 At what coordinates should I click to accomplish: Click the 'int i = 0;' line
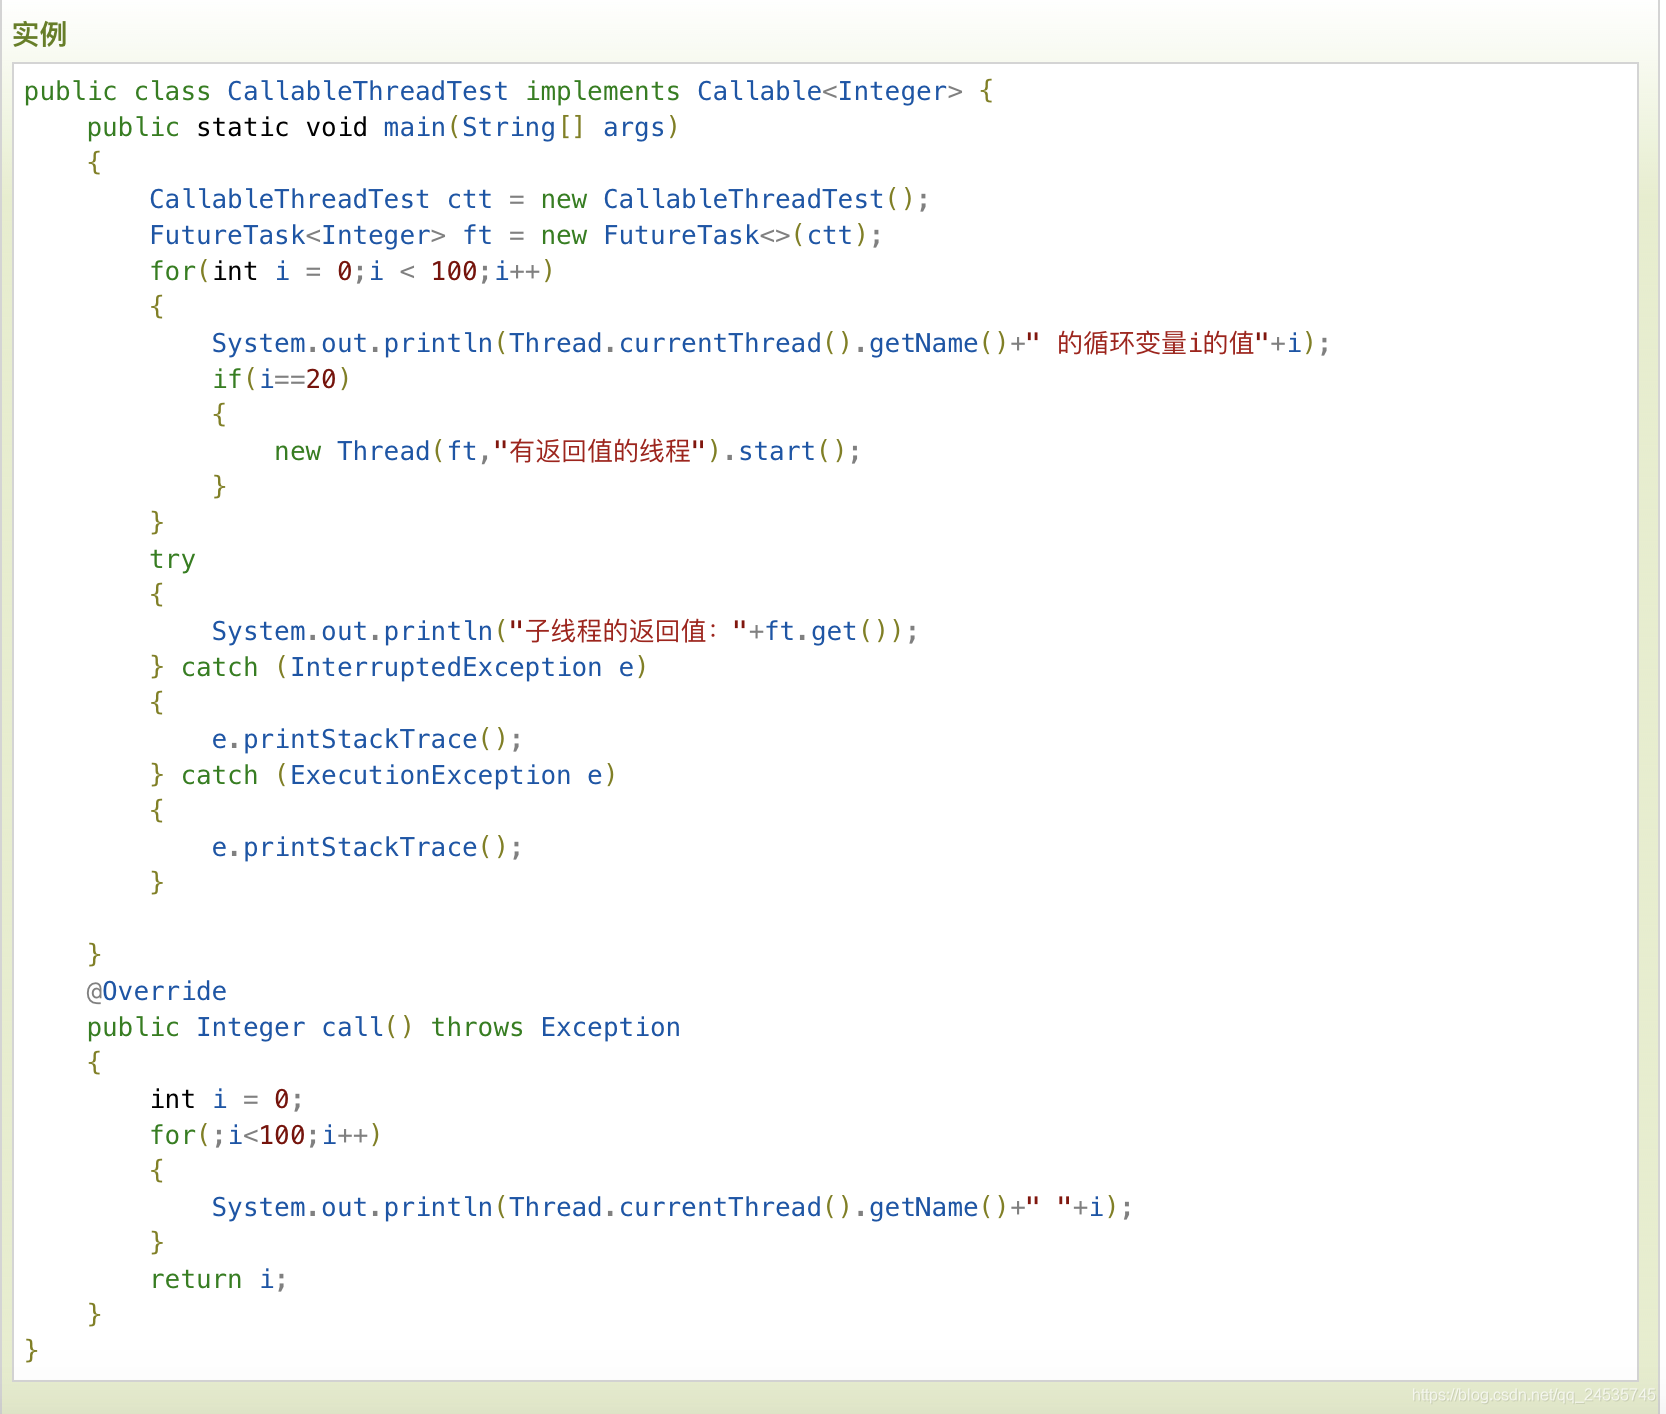click(227, 1100)
